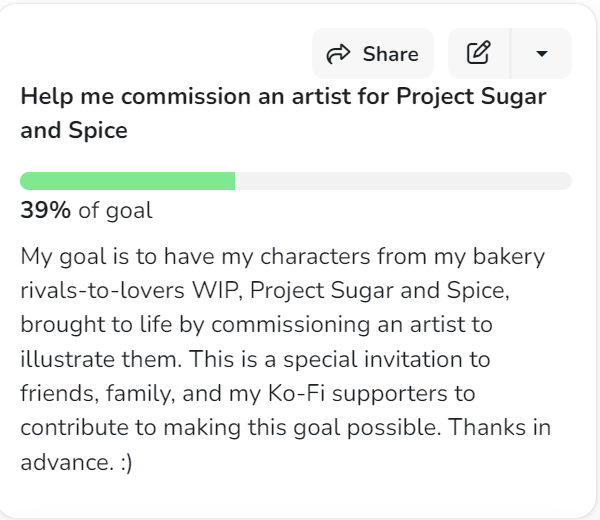Open the edit goal pencil icon
The height and width of the screenshot is (520, 600).
click(x=478, y=53)
